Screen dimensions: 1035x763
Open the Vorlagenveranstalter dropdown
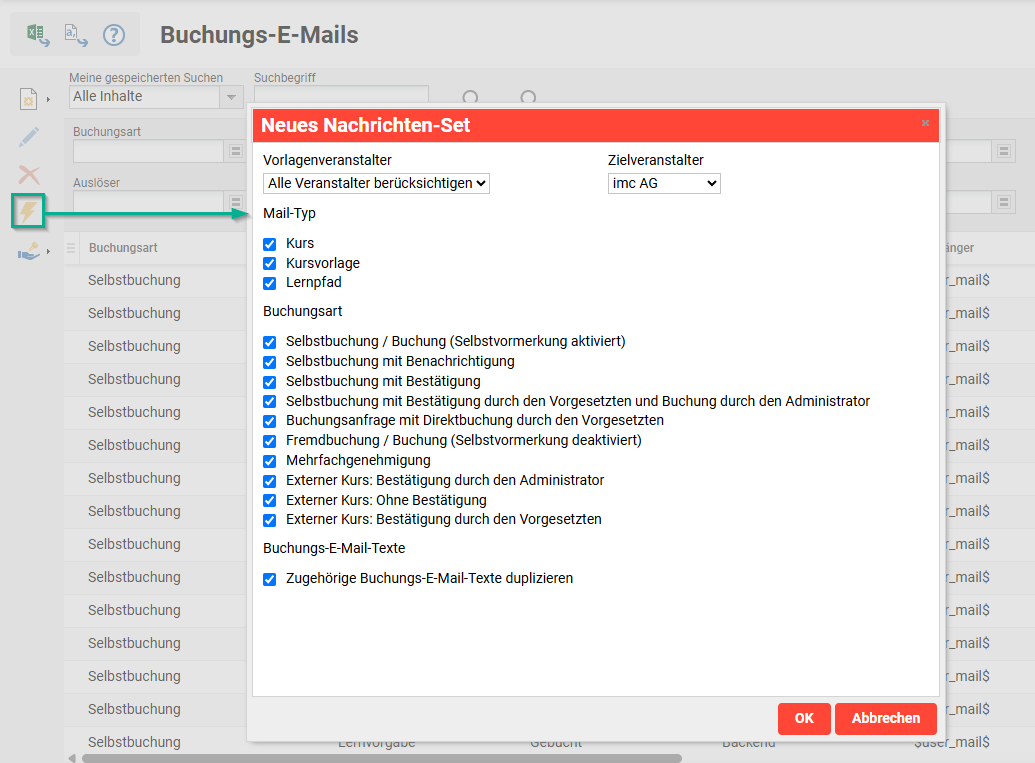(x=376, y=184)
